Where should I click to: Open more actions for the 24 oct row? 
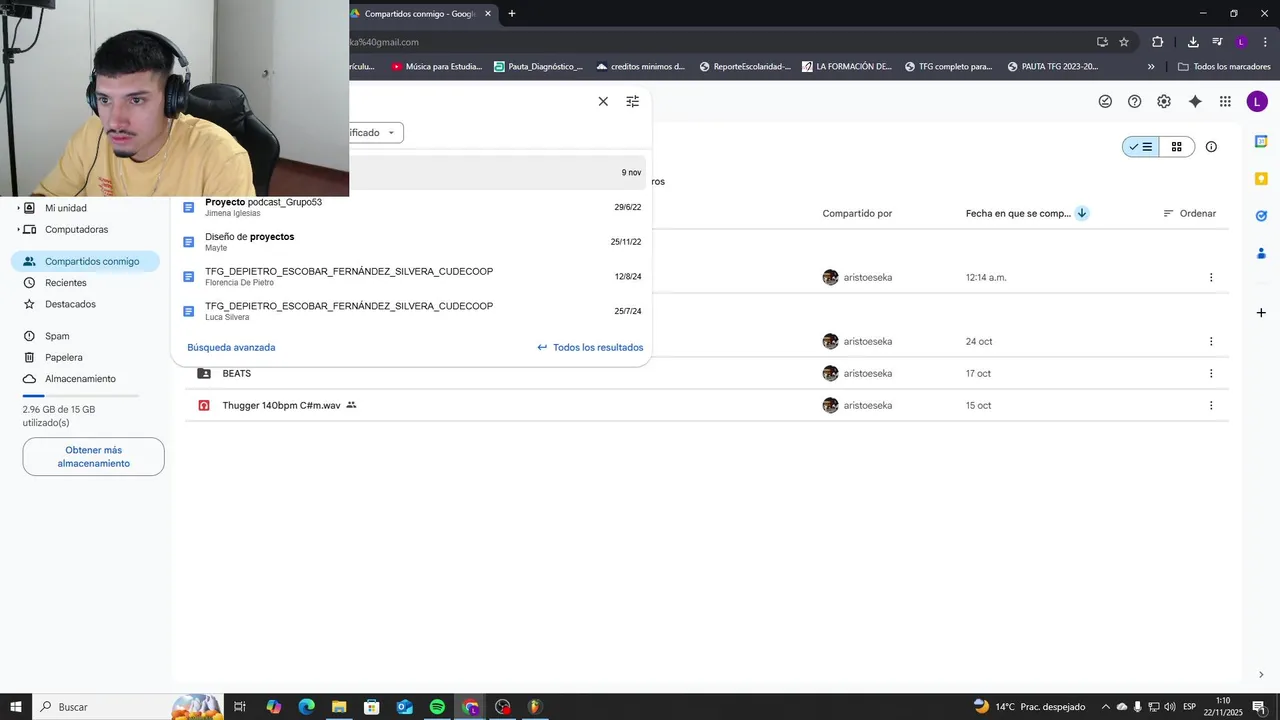coord(1211,341)
